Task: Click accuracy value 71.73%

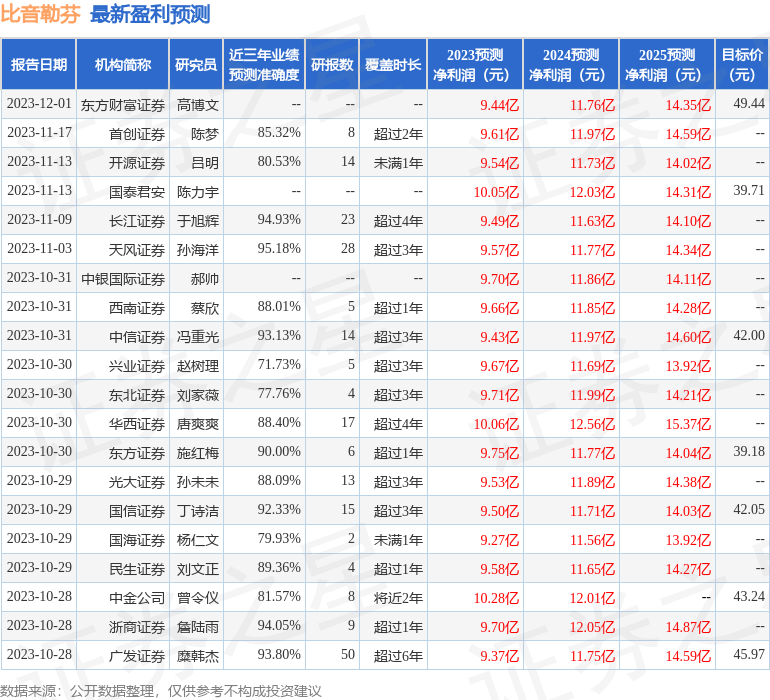Action: click(279, 364)
